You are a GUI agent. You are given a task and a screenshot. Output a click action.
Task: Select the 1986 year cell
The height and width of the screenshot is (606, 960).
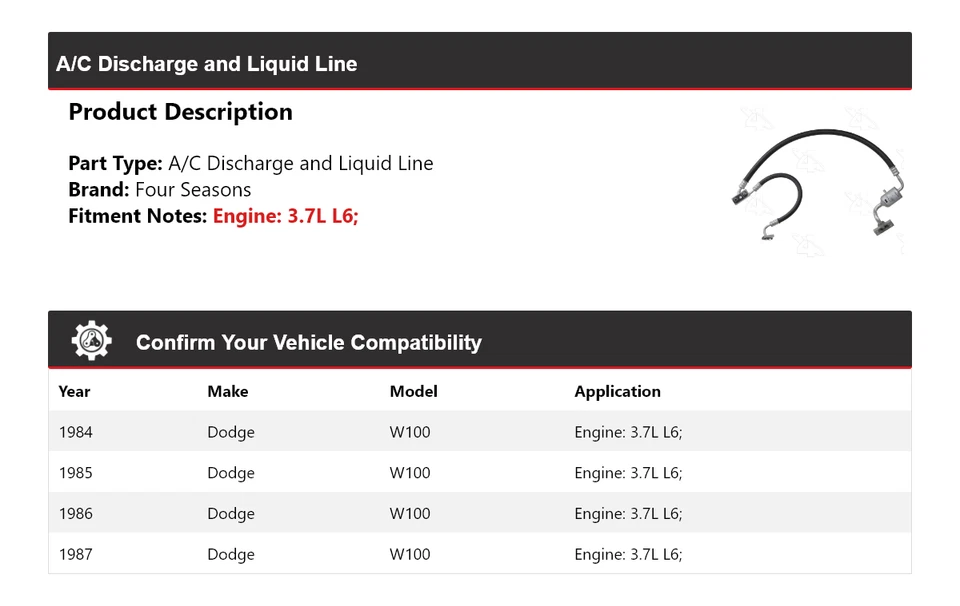coord(75,514)
